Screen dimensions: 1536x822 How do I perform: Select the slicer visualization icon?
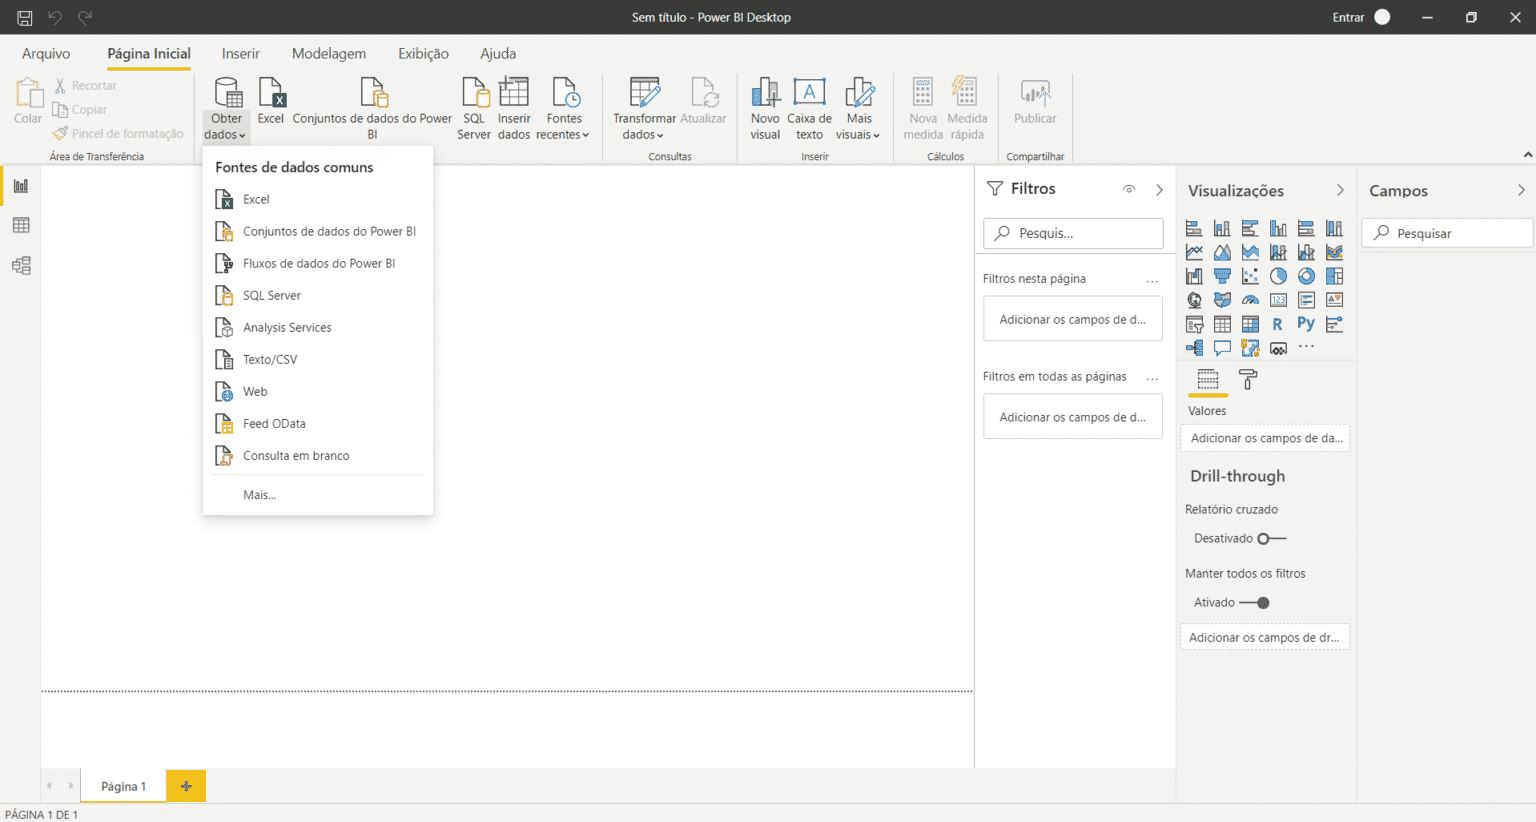pos(1194,323)
